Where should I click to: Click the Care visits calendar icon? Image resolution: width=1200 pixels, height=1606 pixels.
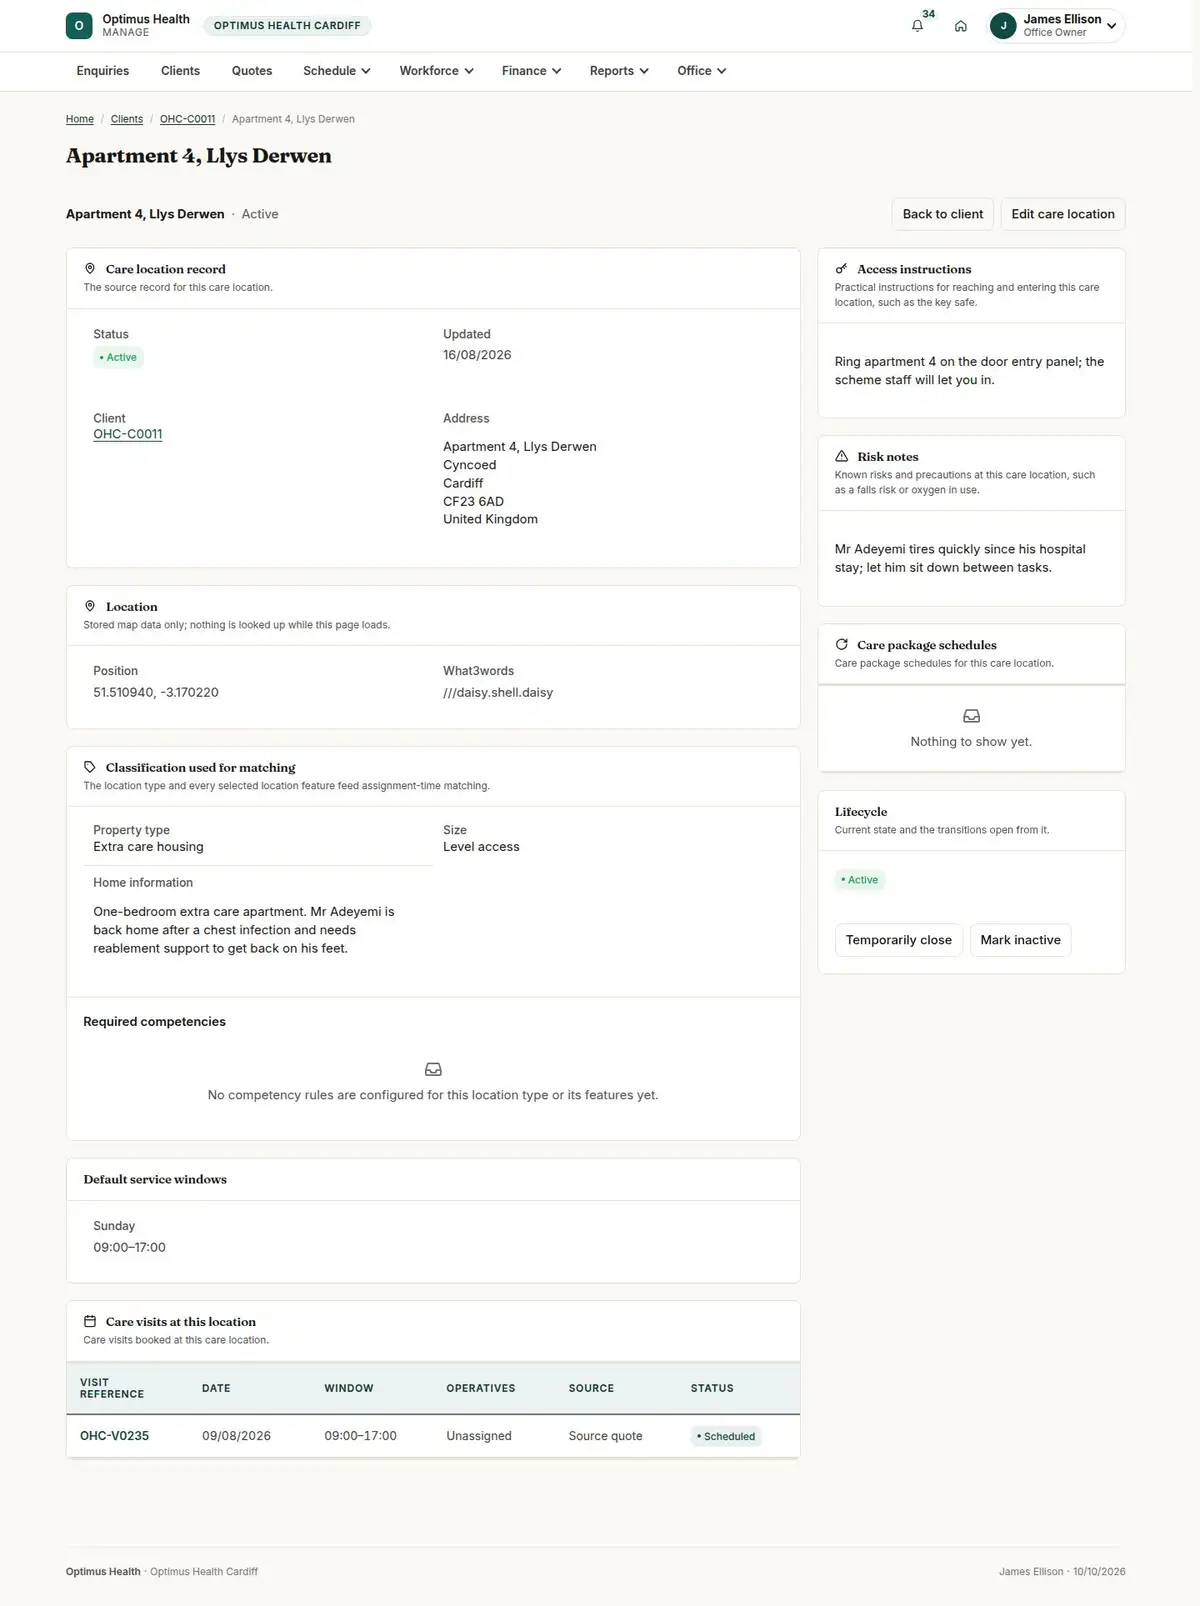coord(90,1321)
